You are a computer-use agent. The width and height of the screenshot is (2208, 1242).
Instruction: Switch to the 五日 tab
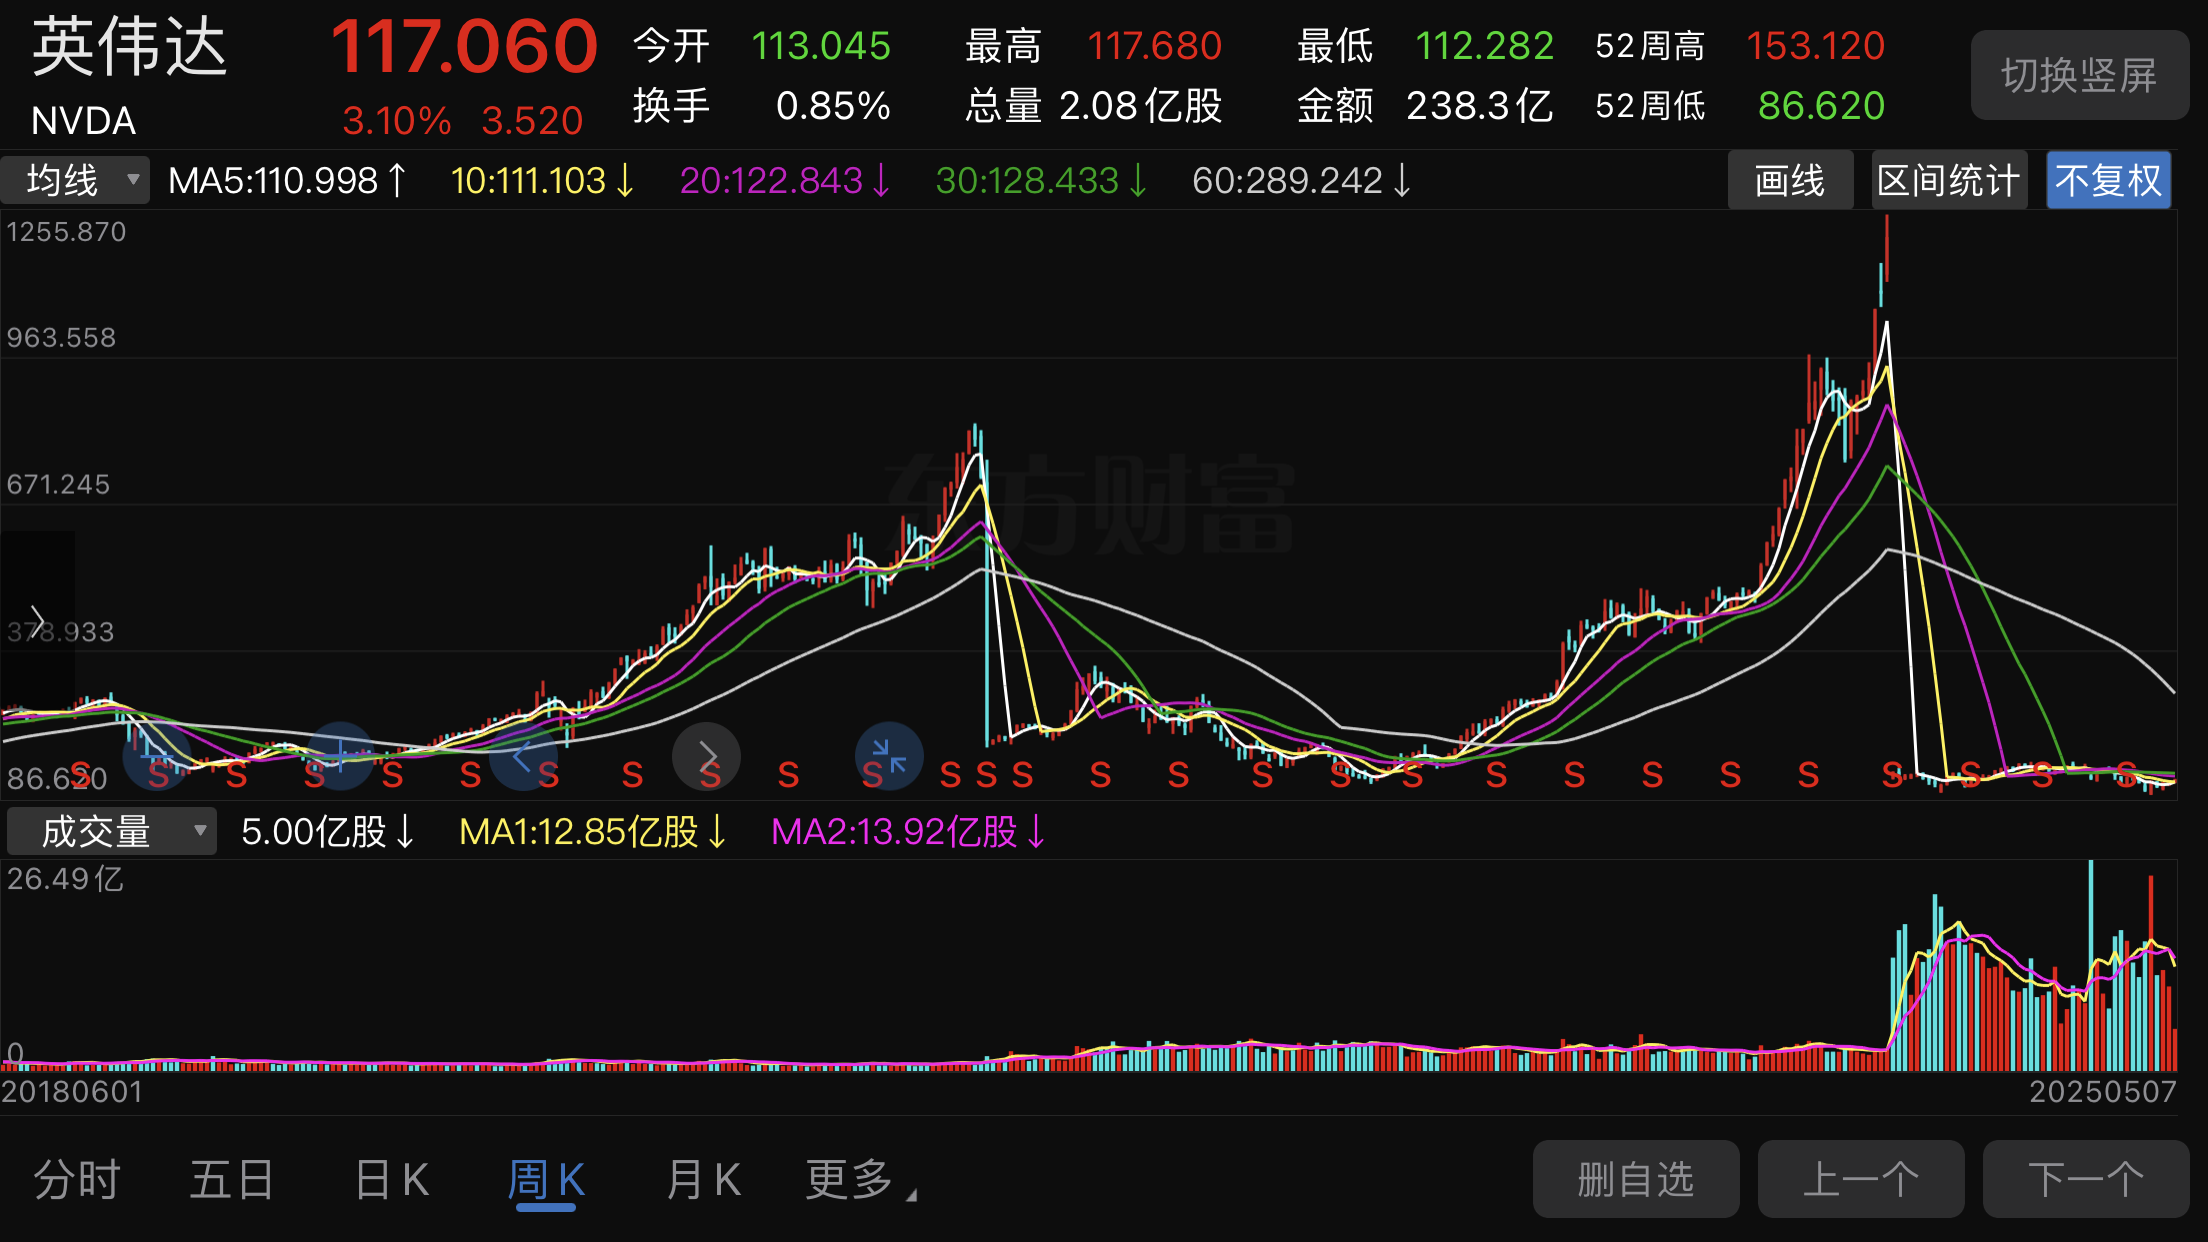pyautogui.click(x=232, y=1180)
